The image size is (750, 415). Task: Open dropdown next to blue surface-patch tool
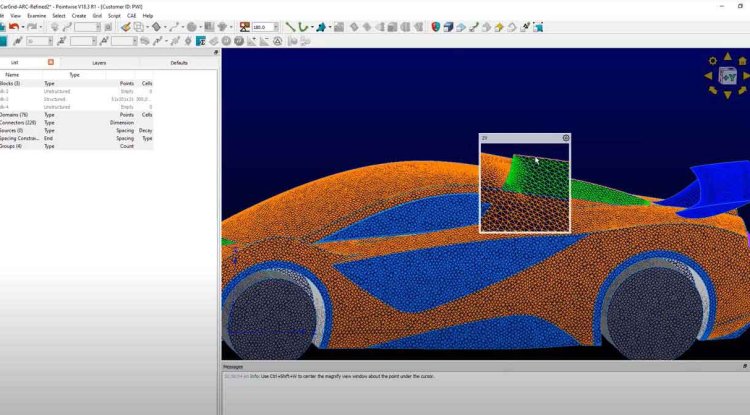click(x=330, y=27)
